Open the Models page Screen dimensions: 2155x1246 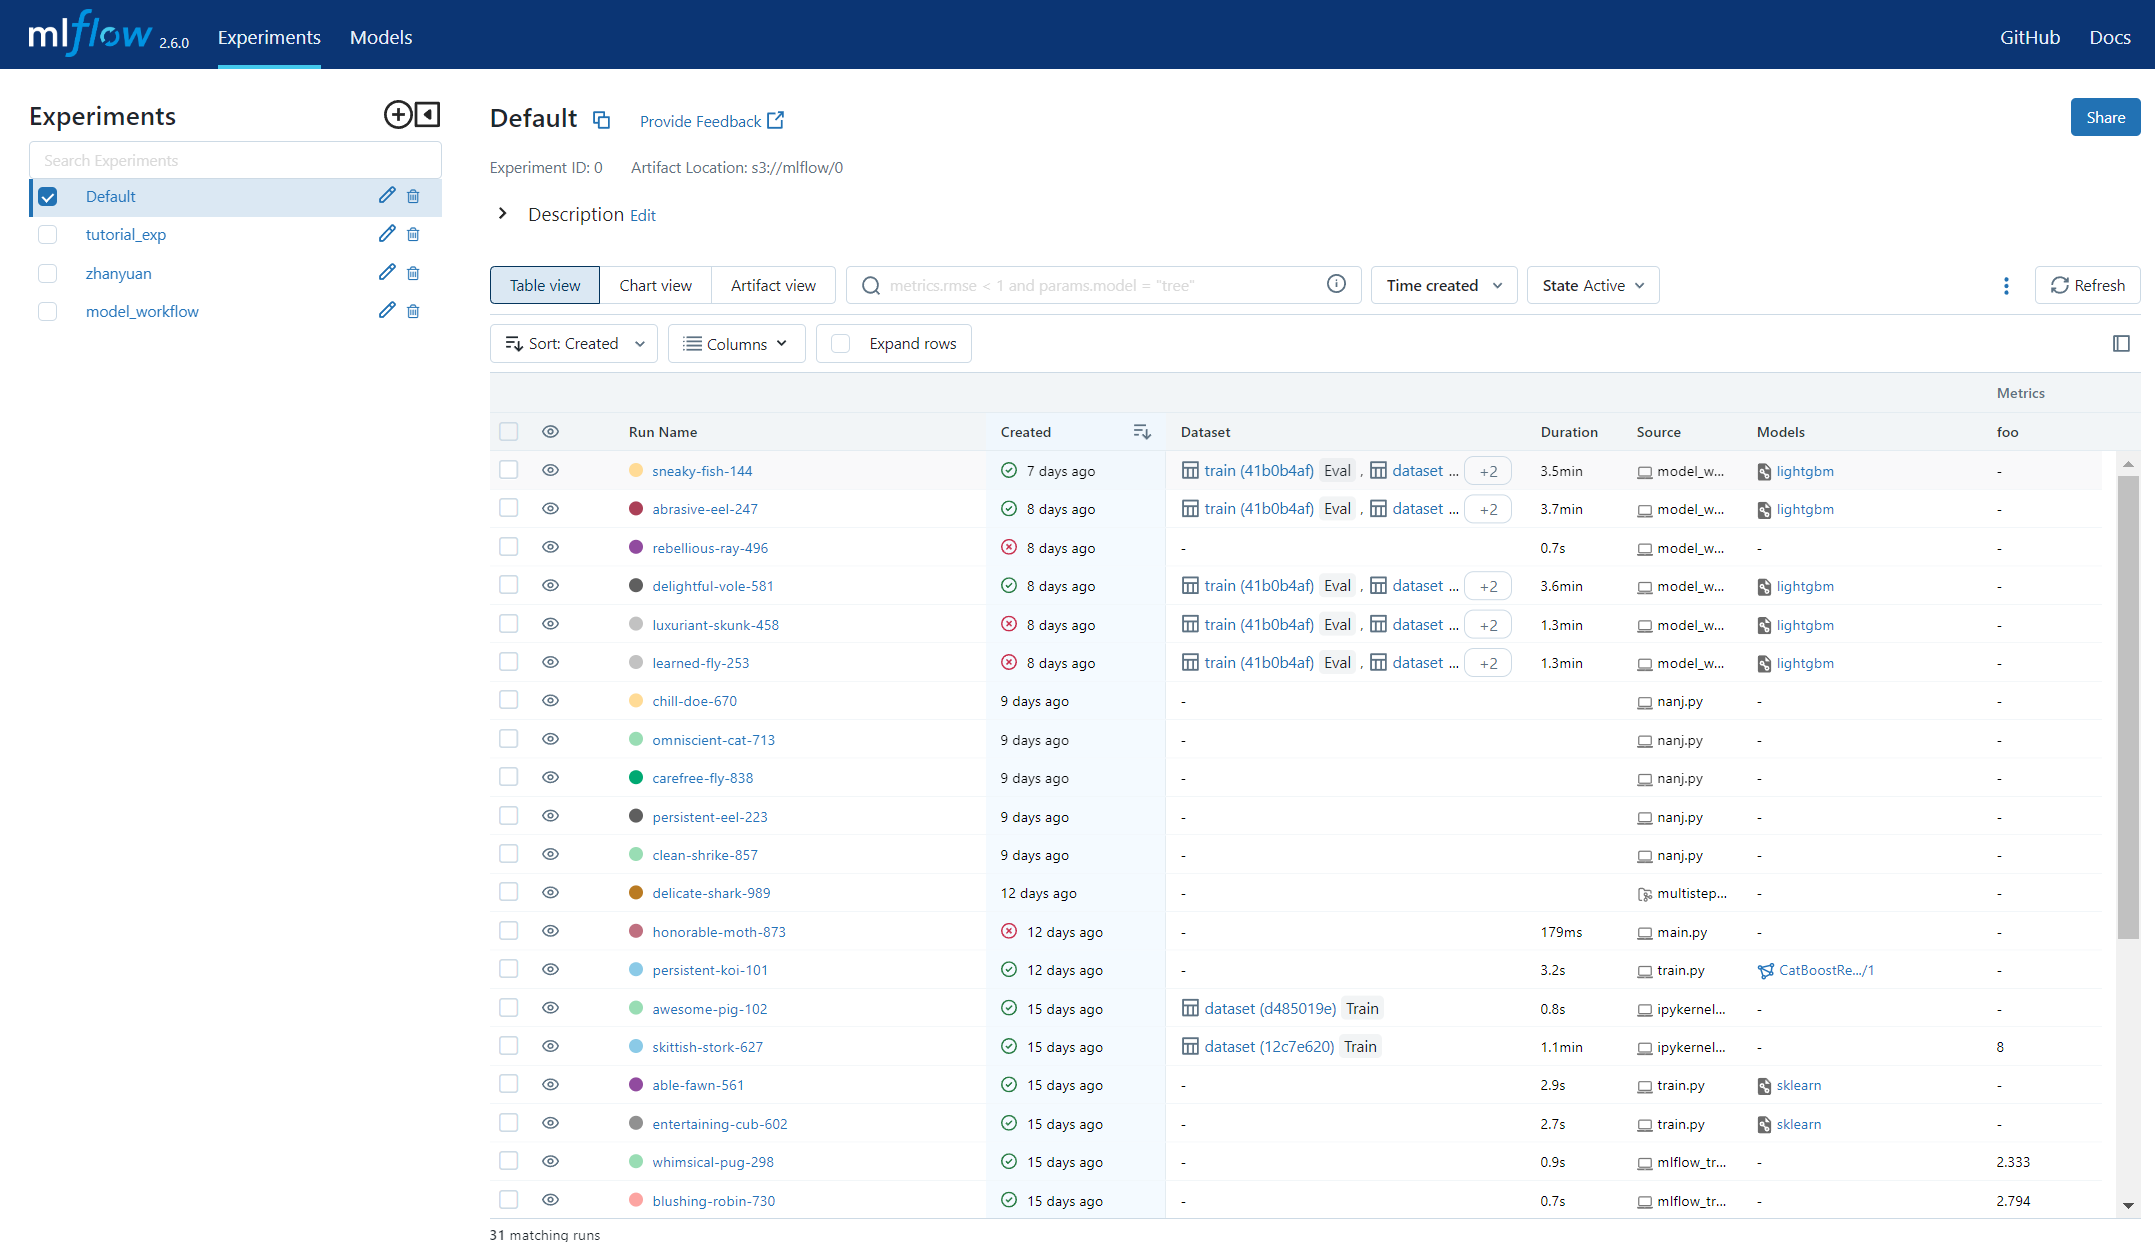click(381, 37)
